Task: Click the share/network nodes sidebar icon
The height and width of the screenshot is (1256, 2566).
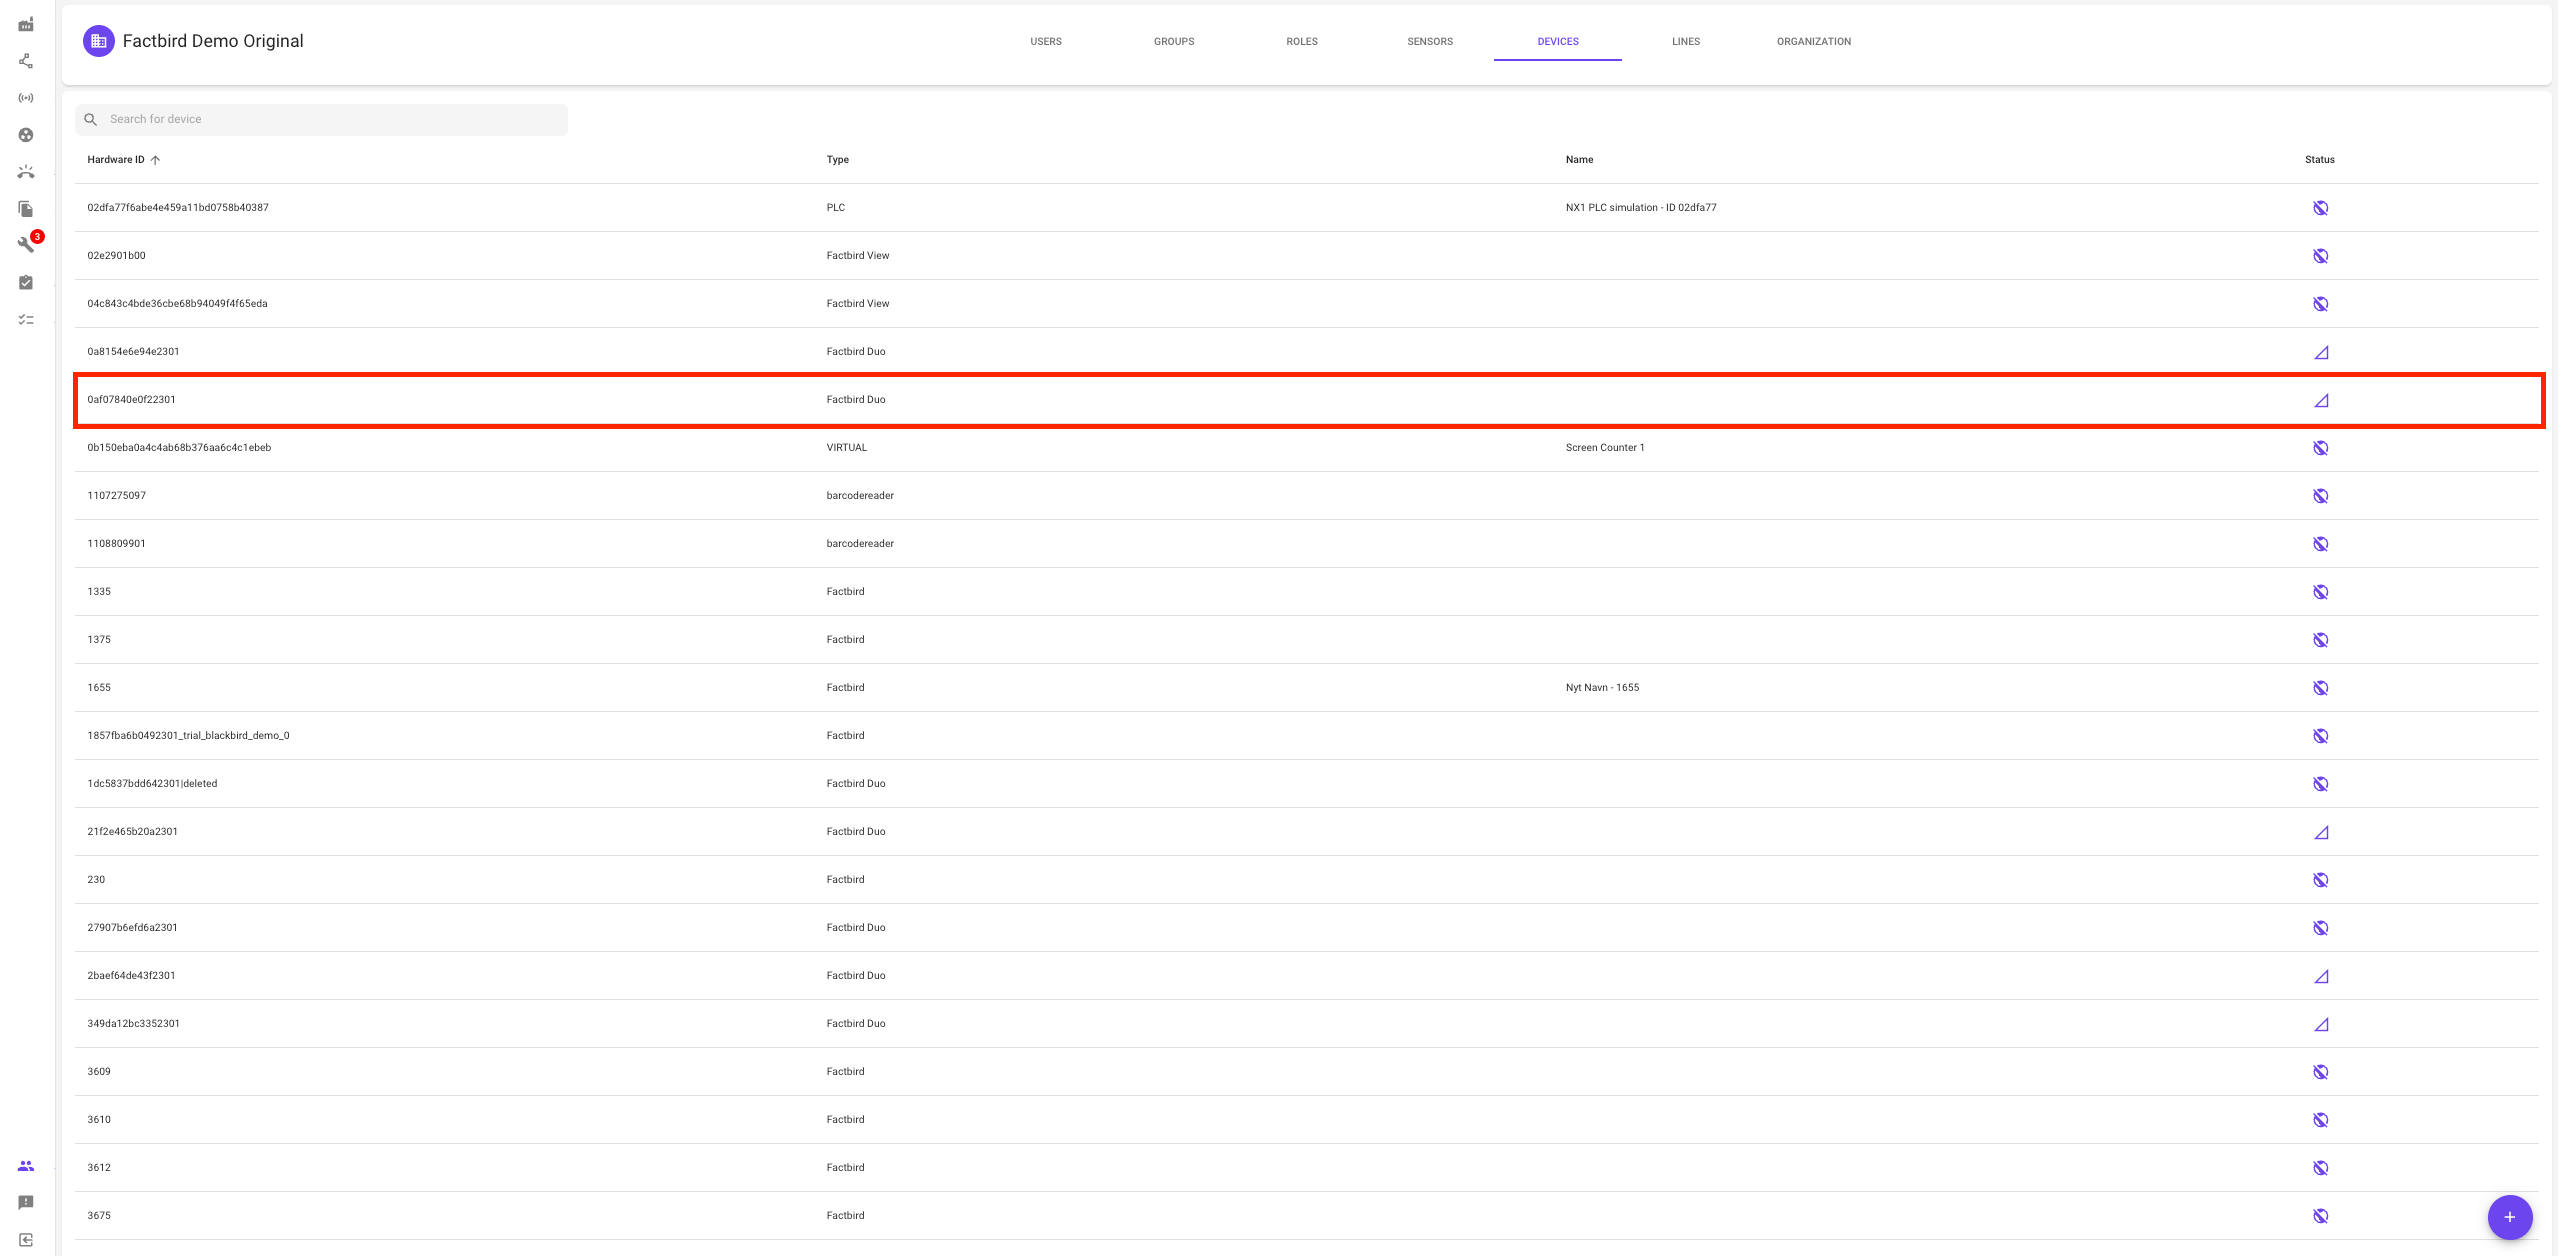Action: click(x=26, y=61)
